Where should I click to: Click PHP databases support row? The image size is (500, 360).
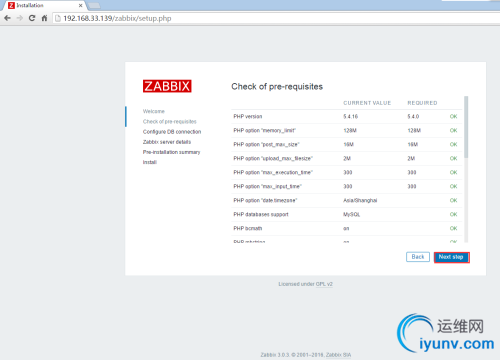point(347,214)
